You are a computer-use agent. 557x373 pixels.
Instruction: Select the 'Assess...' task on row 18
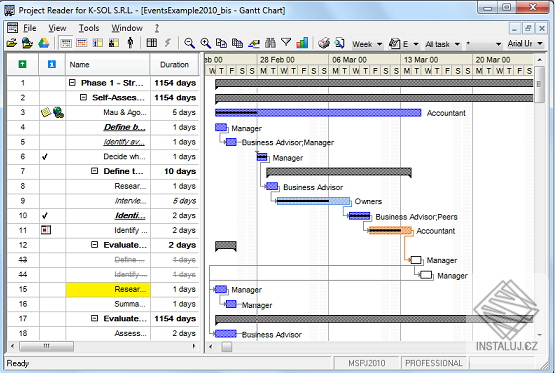pos(130,333)
